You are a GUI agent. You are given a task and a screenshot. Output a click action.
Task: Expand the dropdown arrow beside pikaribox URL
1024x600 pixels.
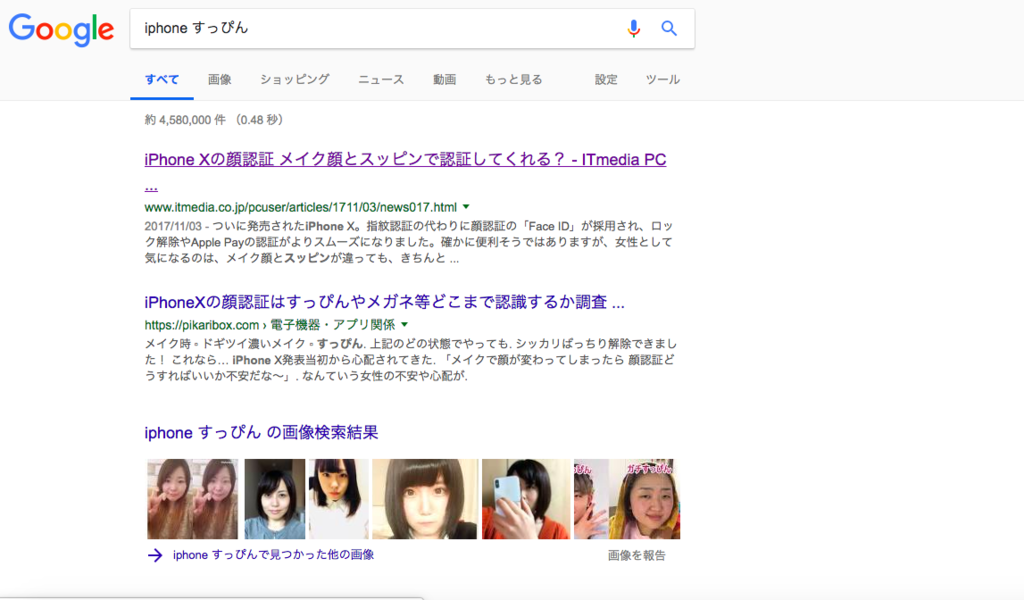click(x=404, y=324)
